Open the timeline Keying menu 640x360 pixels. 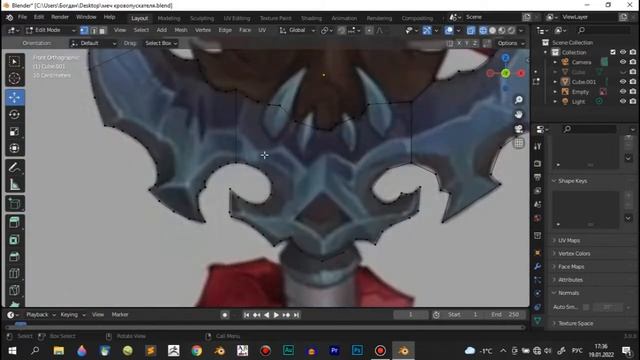pyautogui.click(x=73, y=315)
